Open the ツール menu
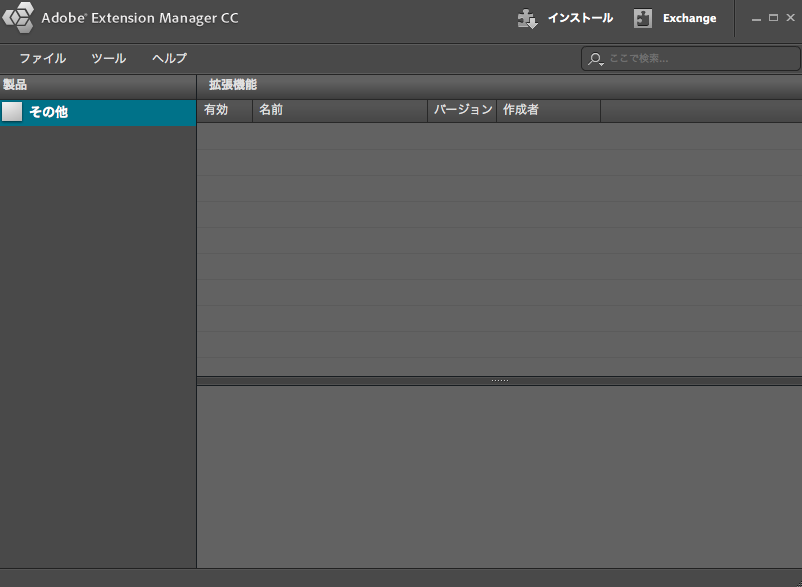The height and width of the screenshot is (587, 802). tap(109, 58)
